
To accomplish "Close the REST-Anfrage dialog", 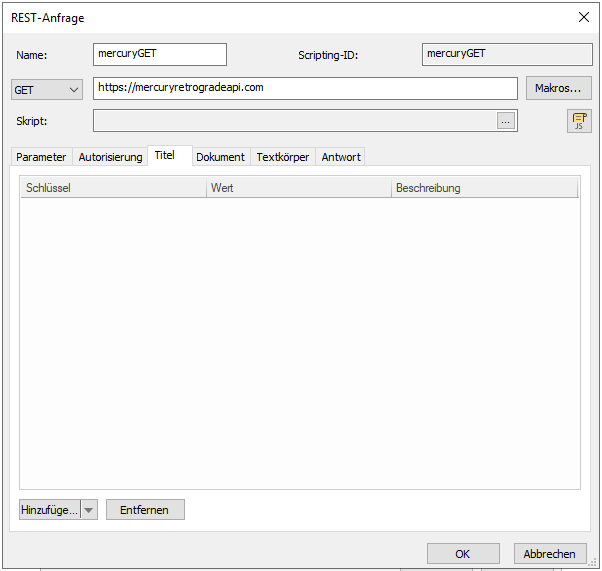I will (584, 17).
